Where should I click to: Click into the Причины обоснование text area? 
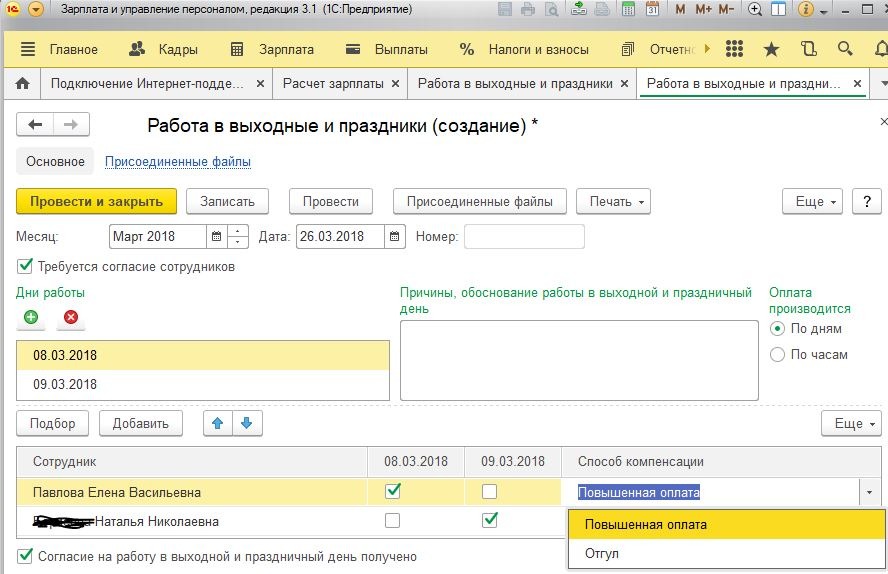579,361
